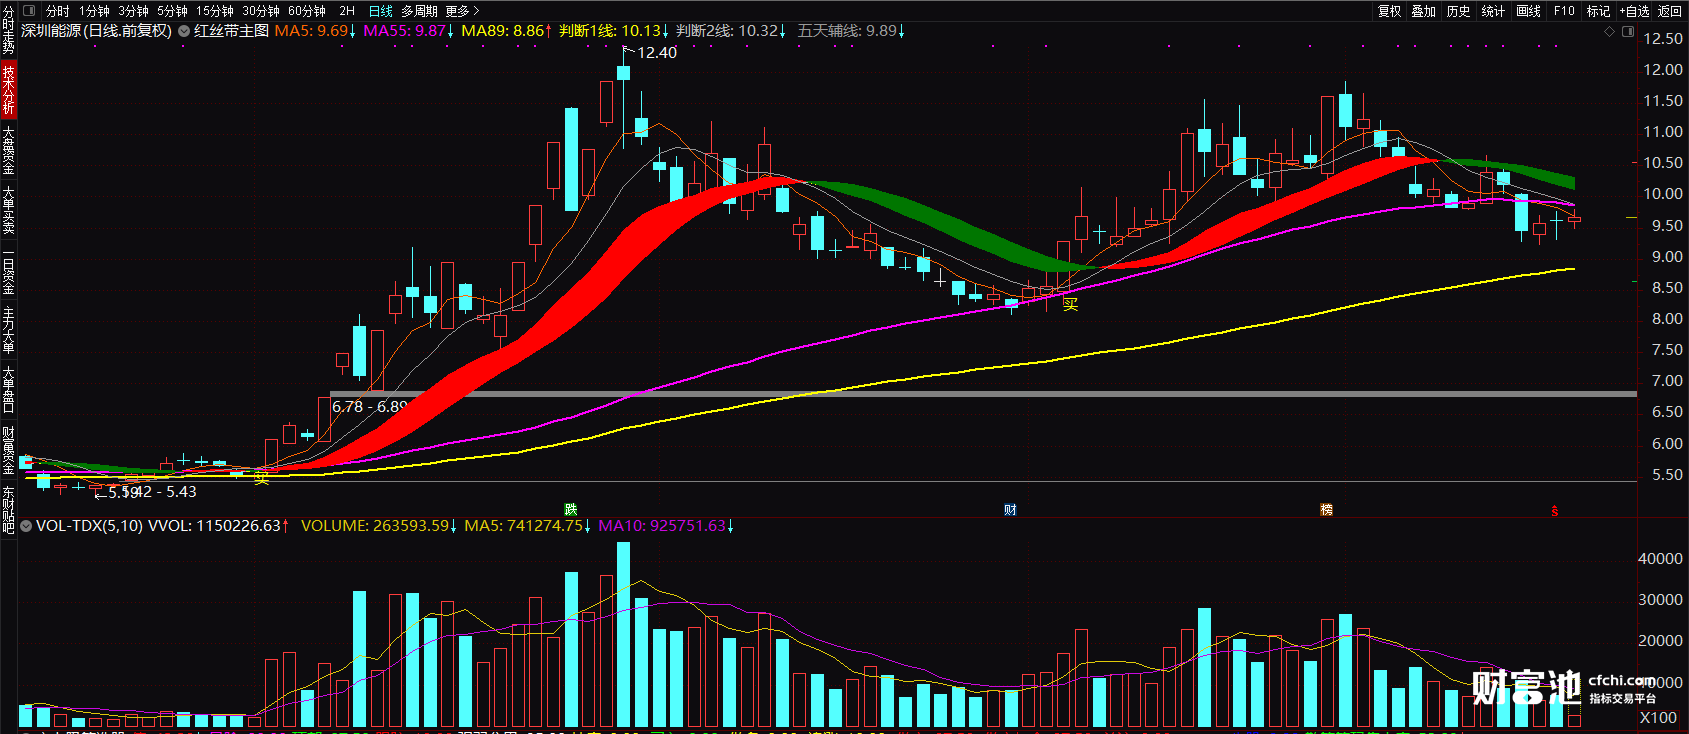Viewport: 1689px width, 734px height.
Task: Click the 12.40 high price annotation
Action: click(x=657, y=53)
